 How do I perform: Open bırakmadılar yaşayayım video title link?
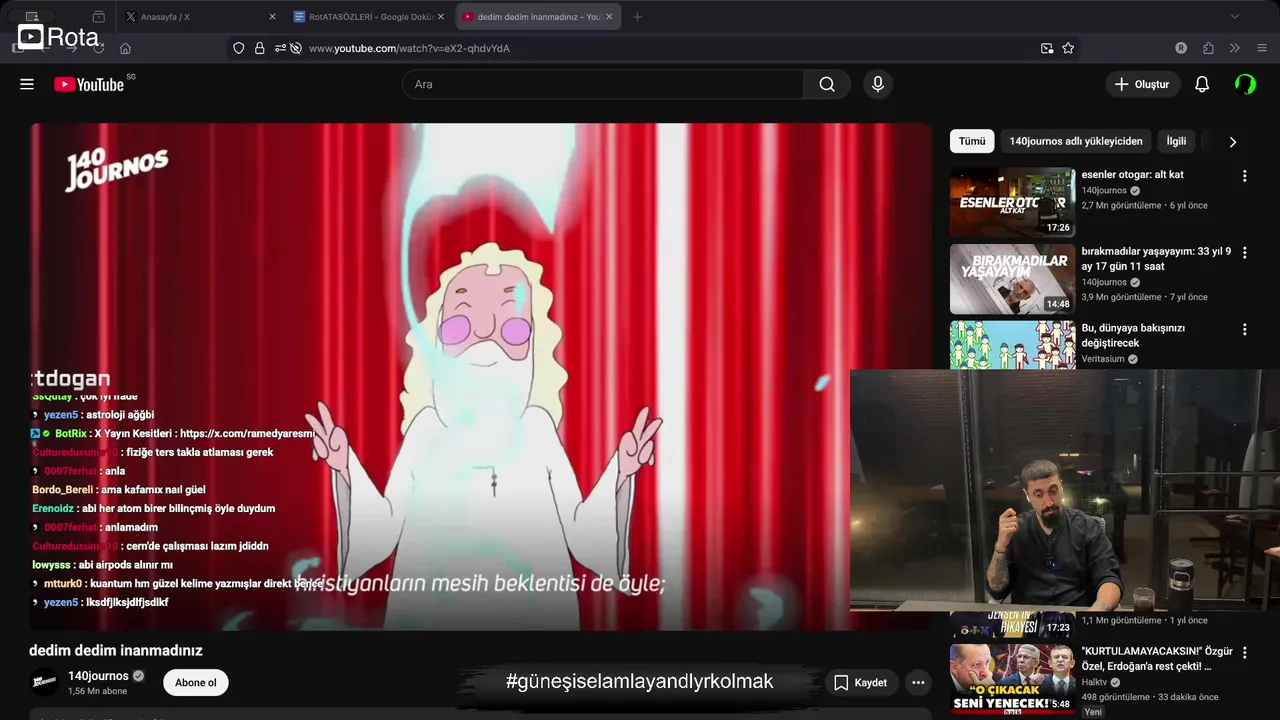click(1156, 259)
